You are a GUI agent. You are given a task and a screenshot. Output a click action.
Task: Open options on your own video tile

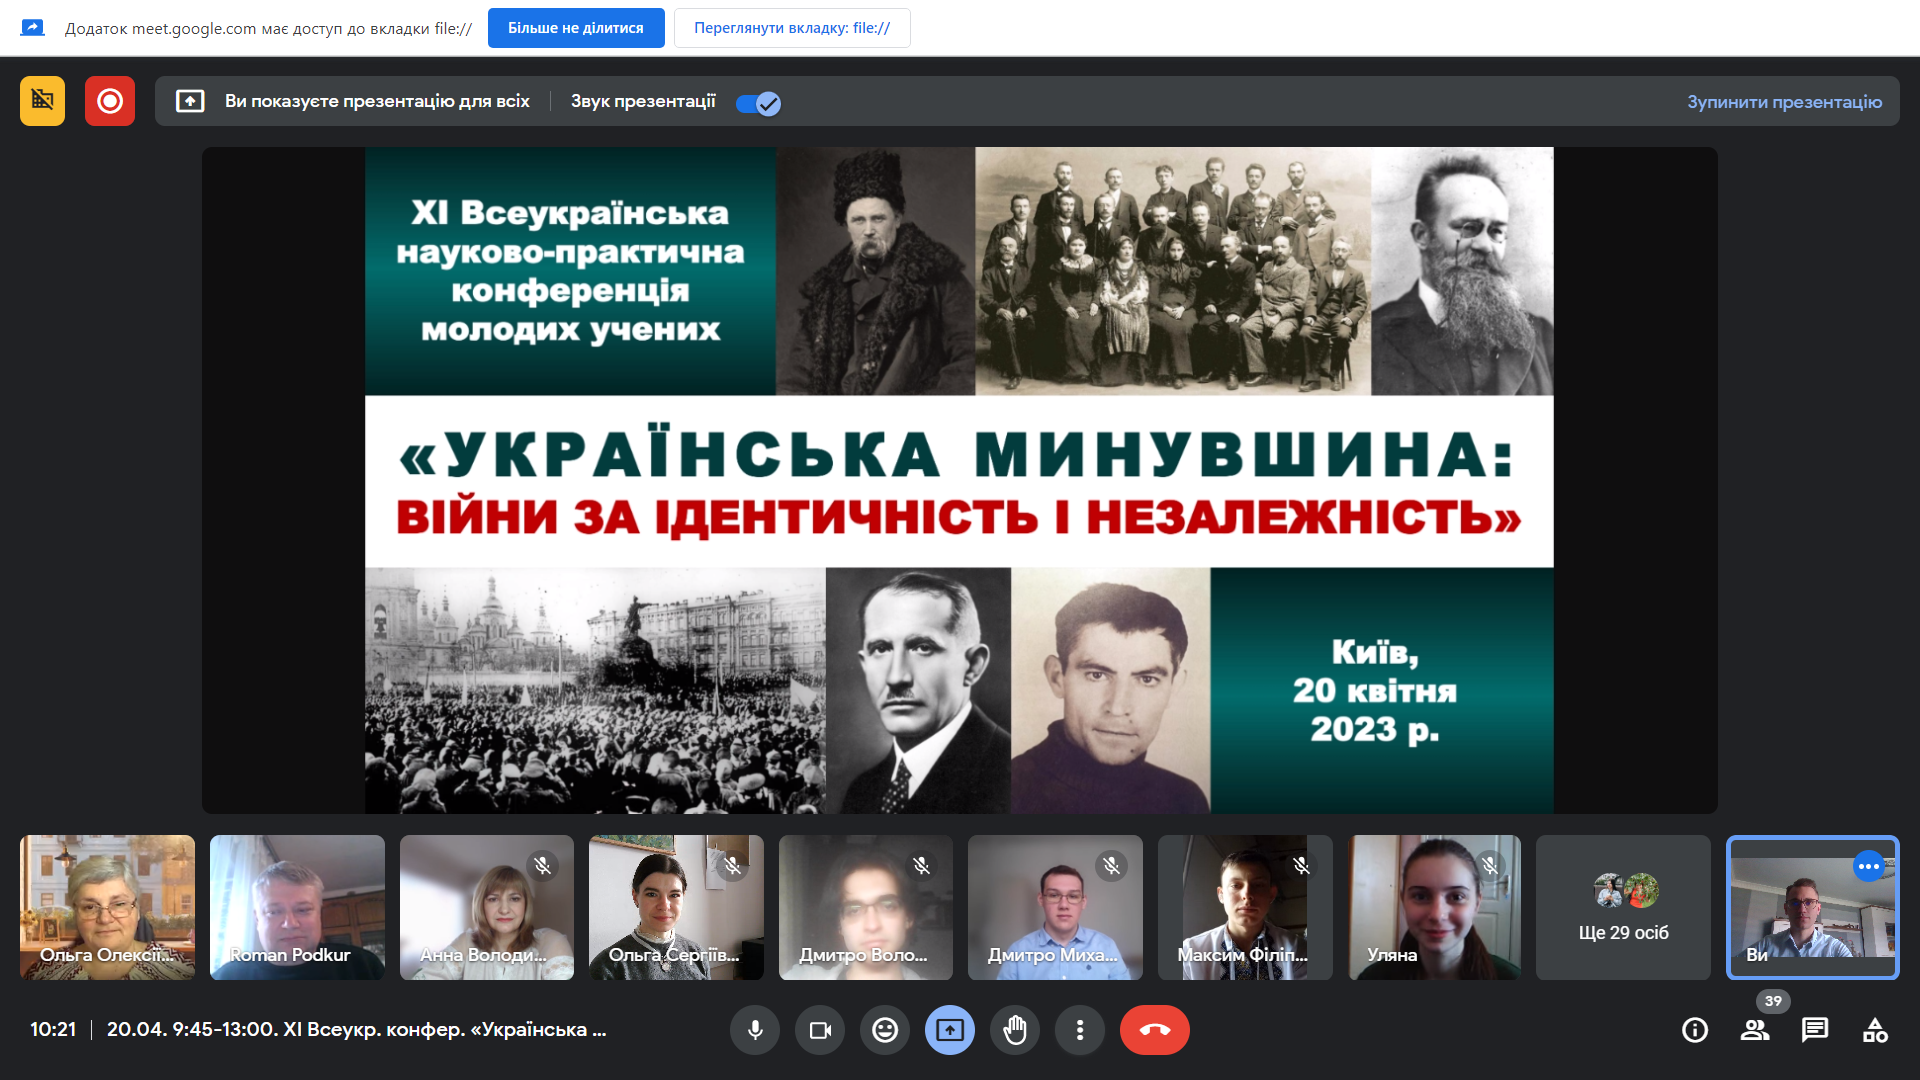pyautogui.click(x=1868, y=866)
